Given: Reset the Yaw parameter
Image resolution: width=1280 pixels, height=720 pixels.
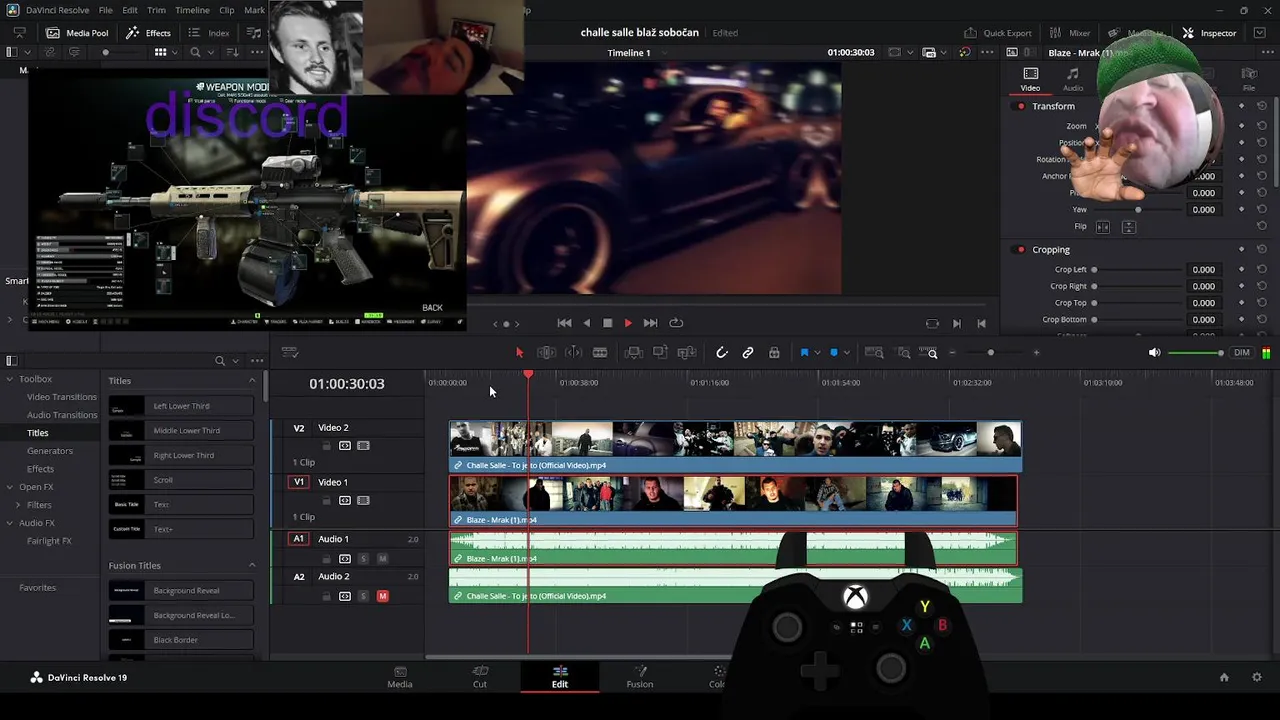Looking at the screenshot, I should click(1262, 210).
